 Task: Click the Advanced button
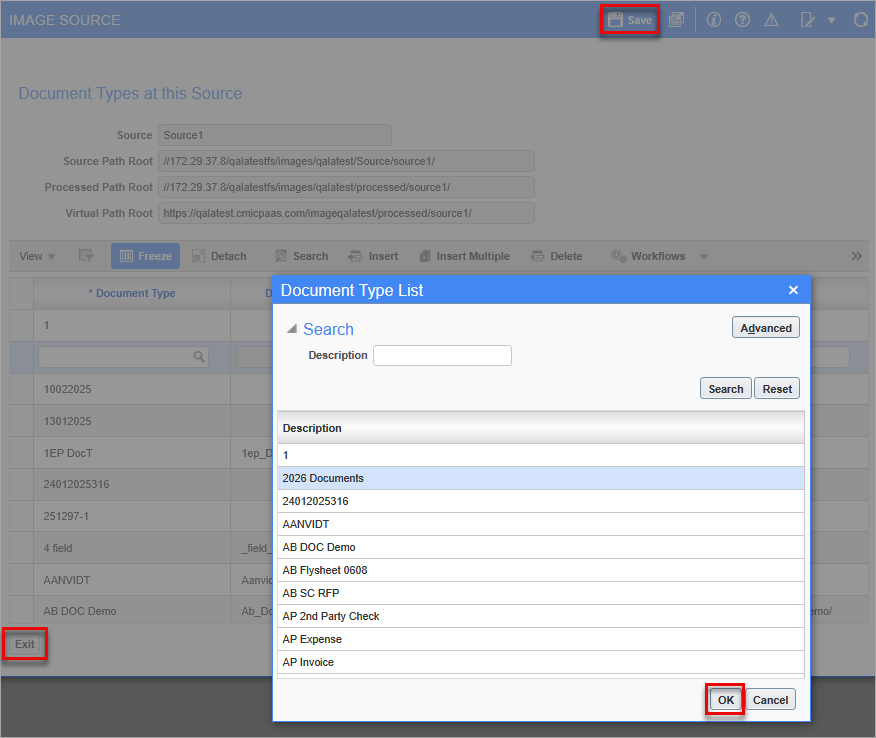766,328
